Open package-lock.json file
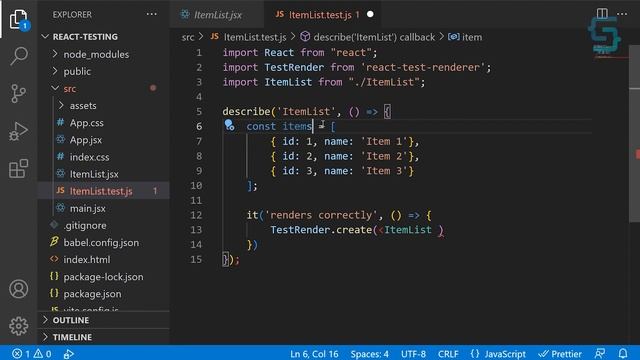 (103, 277)
